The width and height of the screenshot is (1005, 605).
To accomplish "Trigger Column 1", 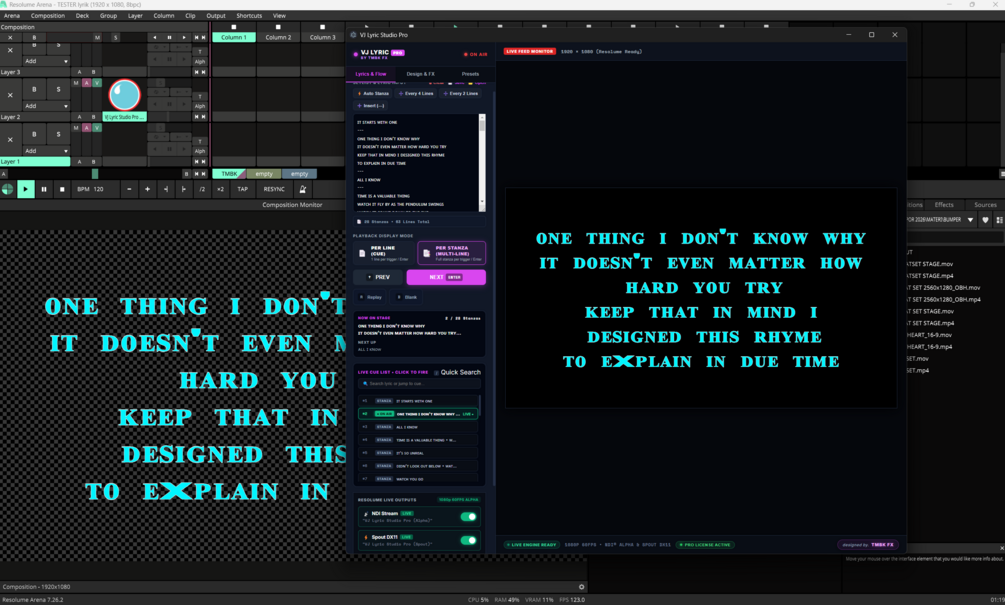I will [x=233, y=37].
